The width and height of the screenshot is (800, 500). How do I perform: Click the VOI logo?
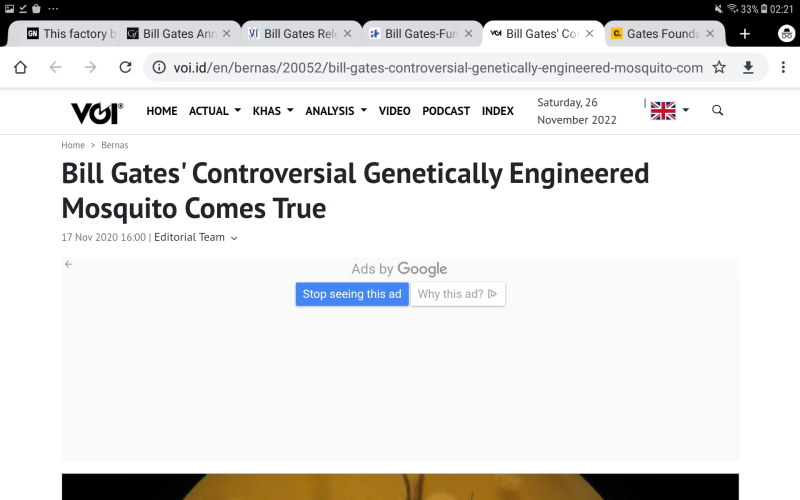[x=96, y=111]
